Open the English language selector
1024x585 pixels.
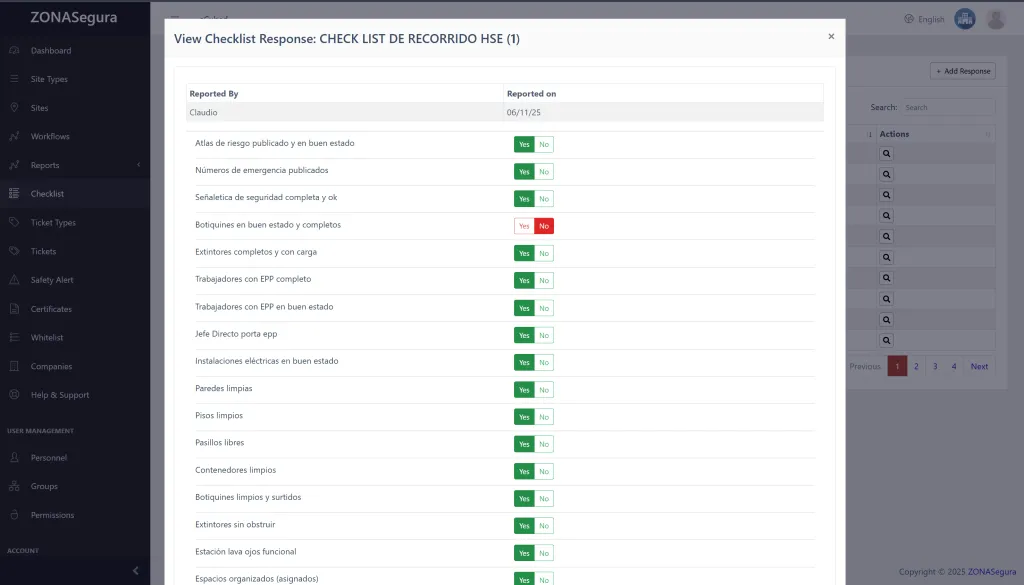coord(923,19)
